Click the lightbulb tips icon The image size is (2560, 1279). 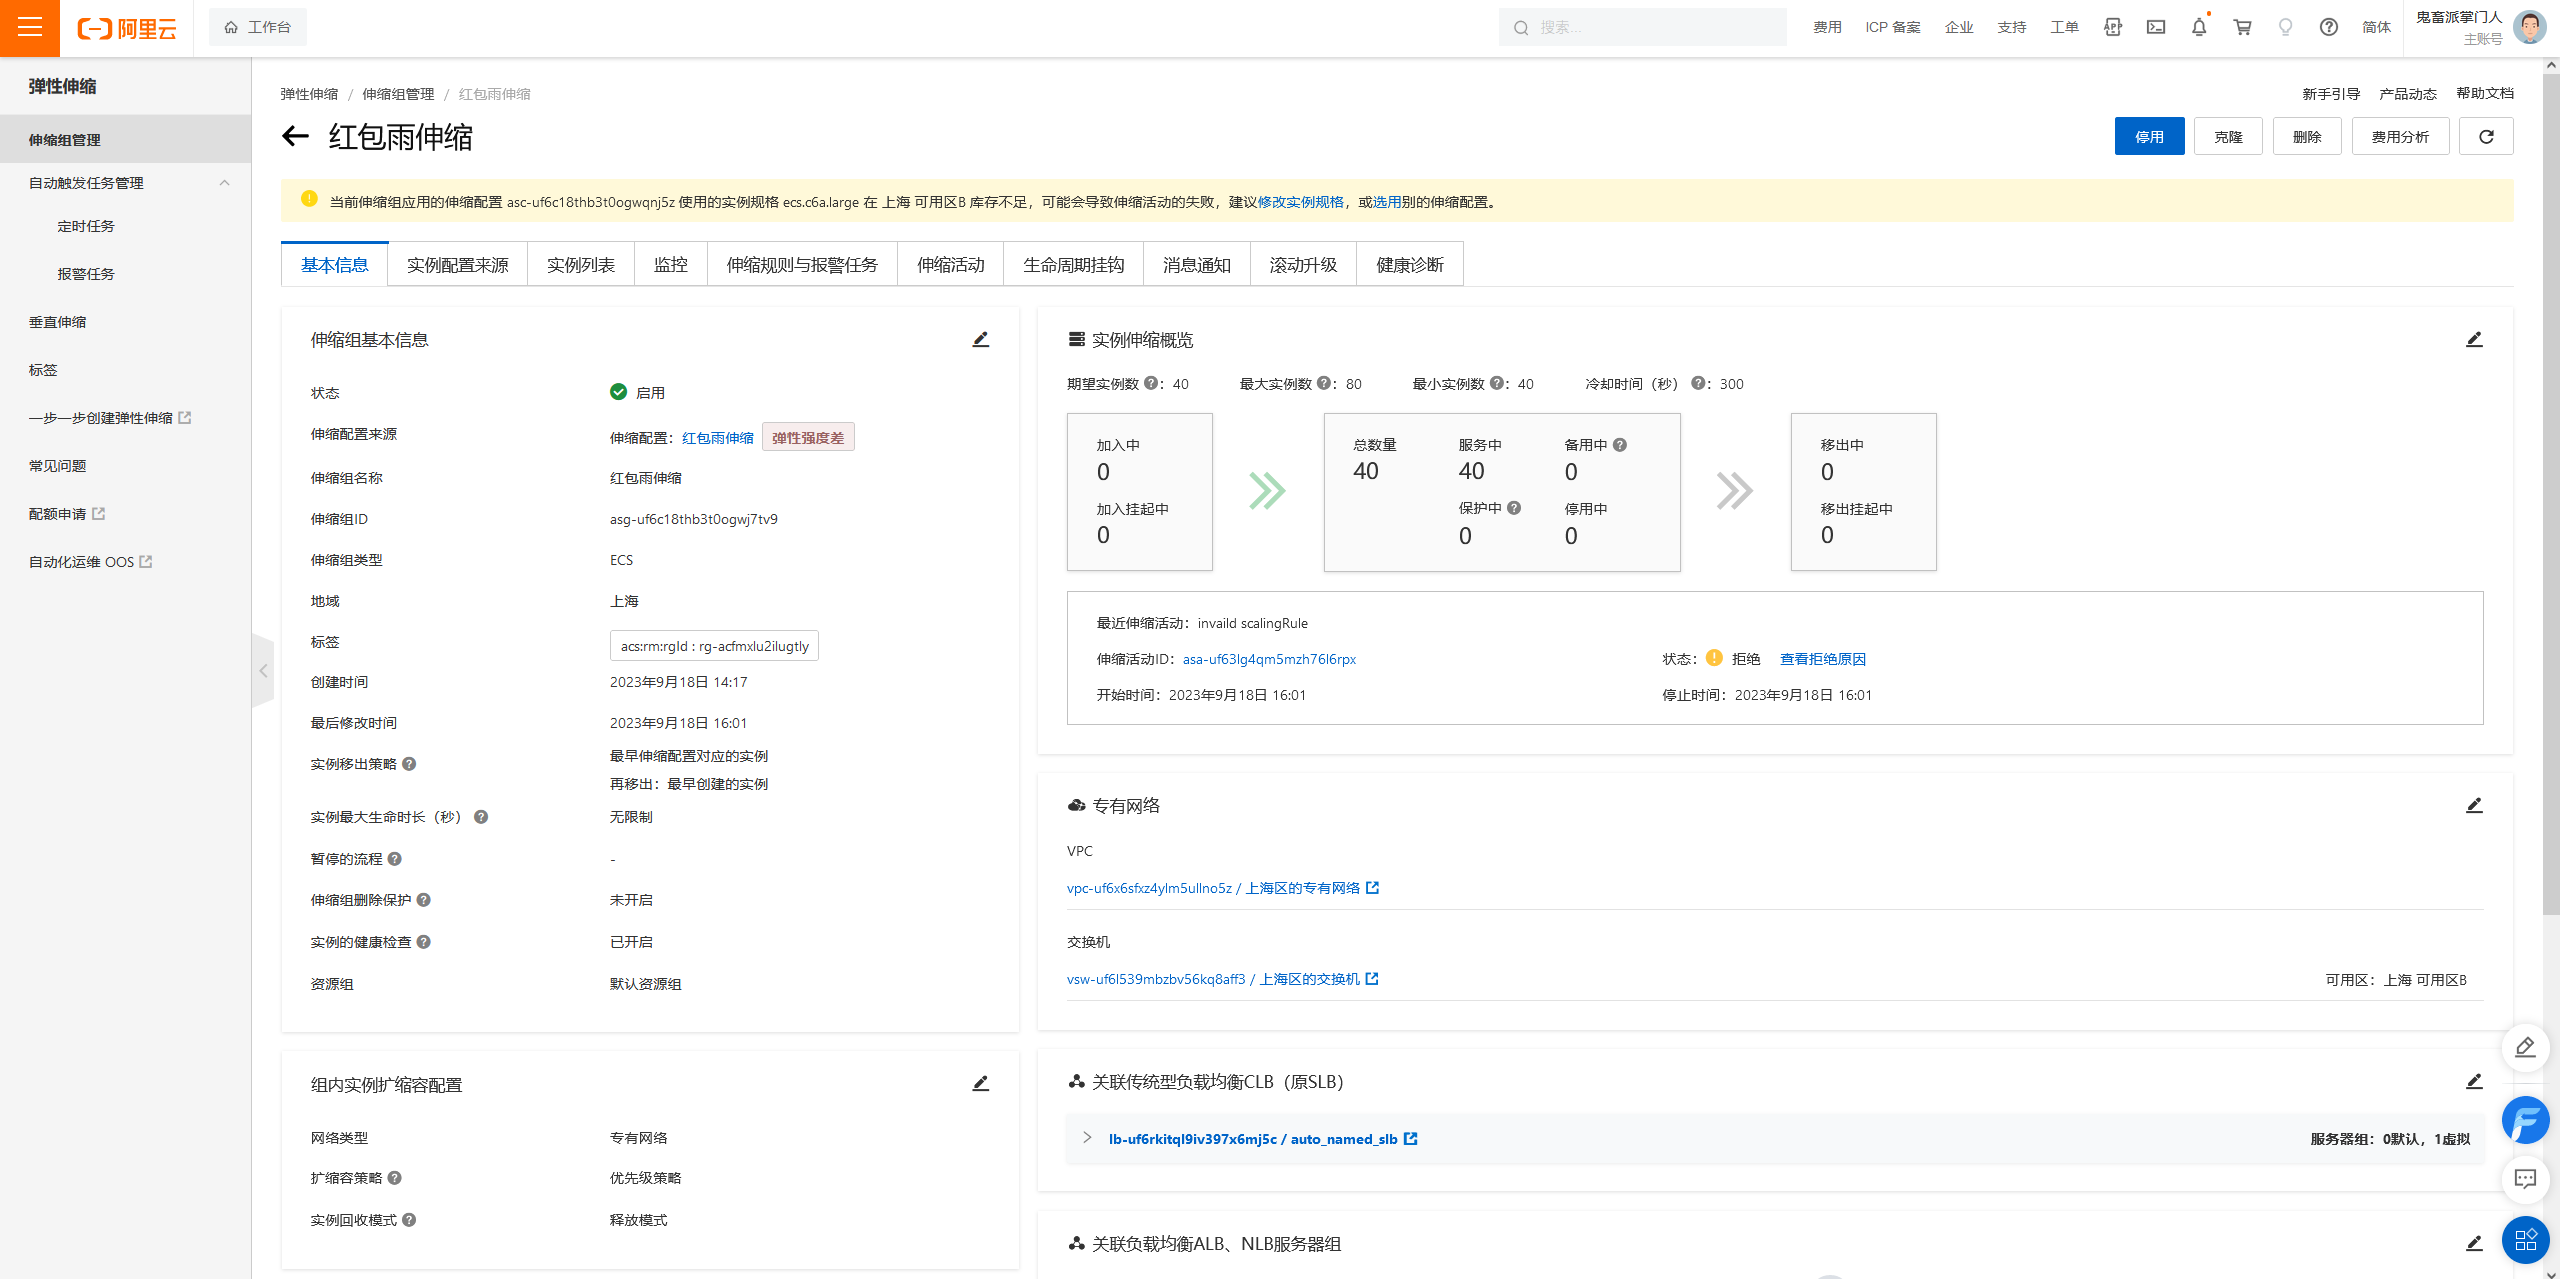click(2285, 27)
